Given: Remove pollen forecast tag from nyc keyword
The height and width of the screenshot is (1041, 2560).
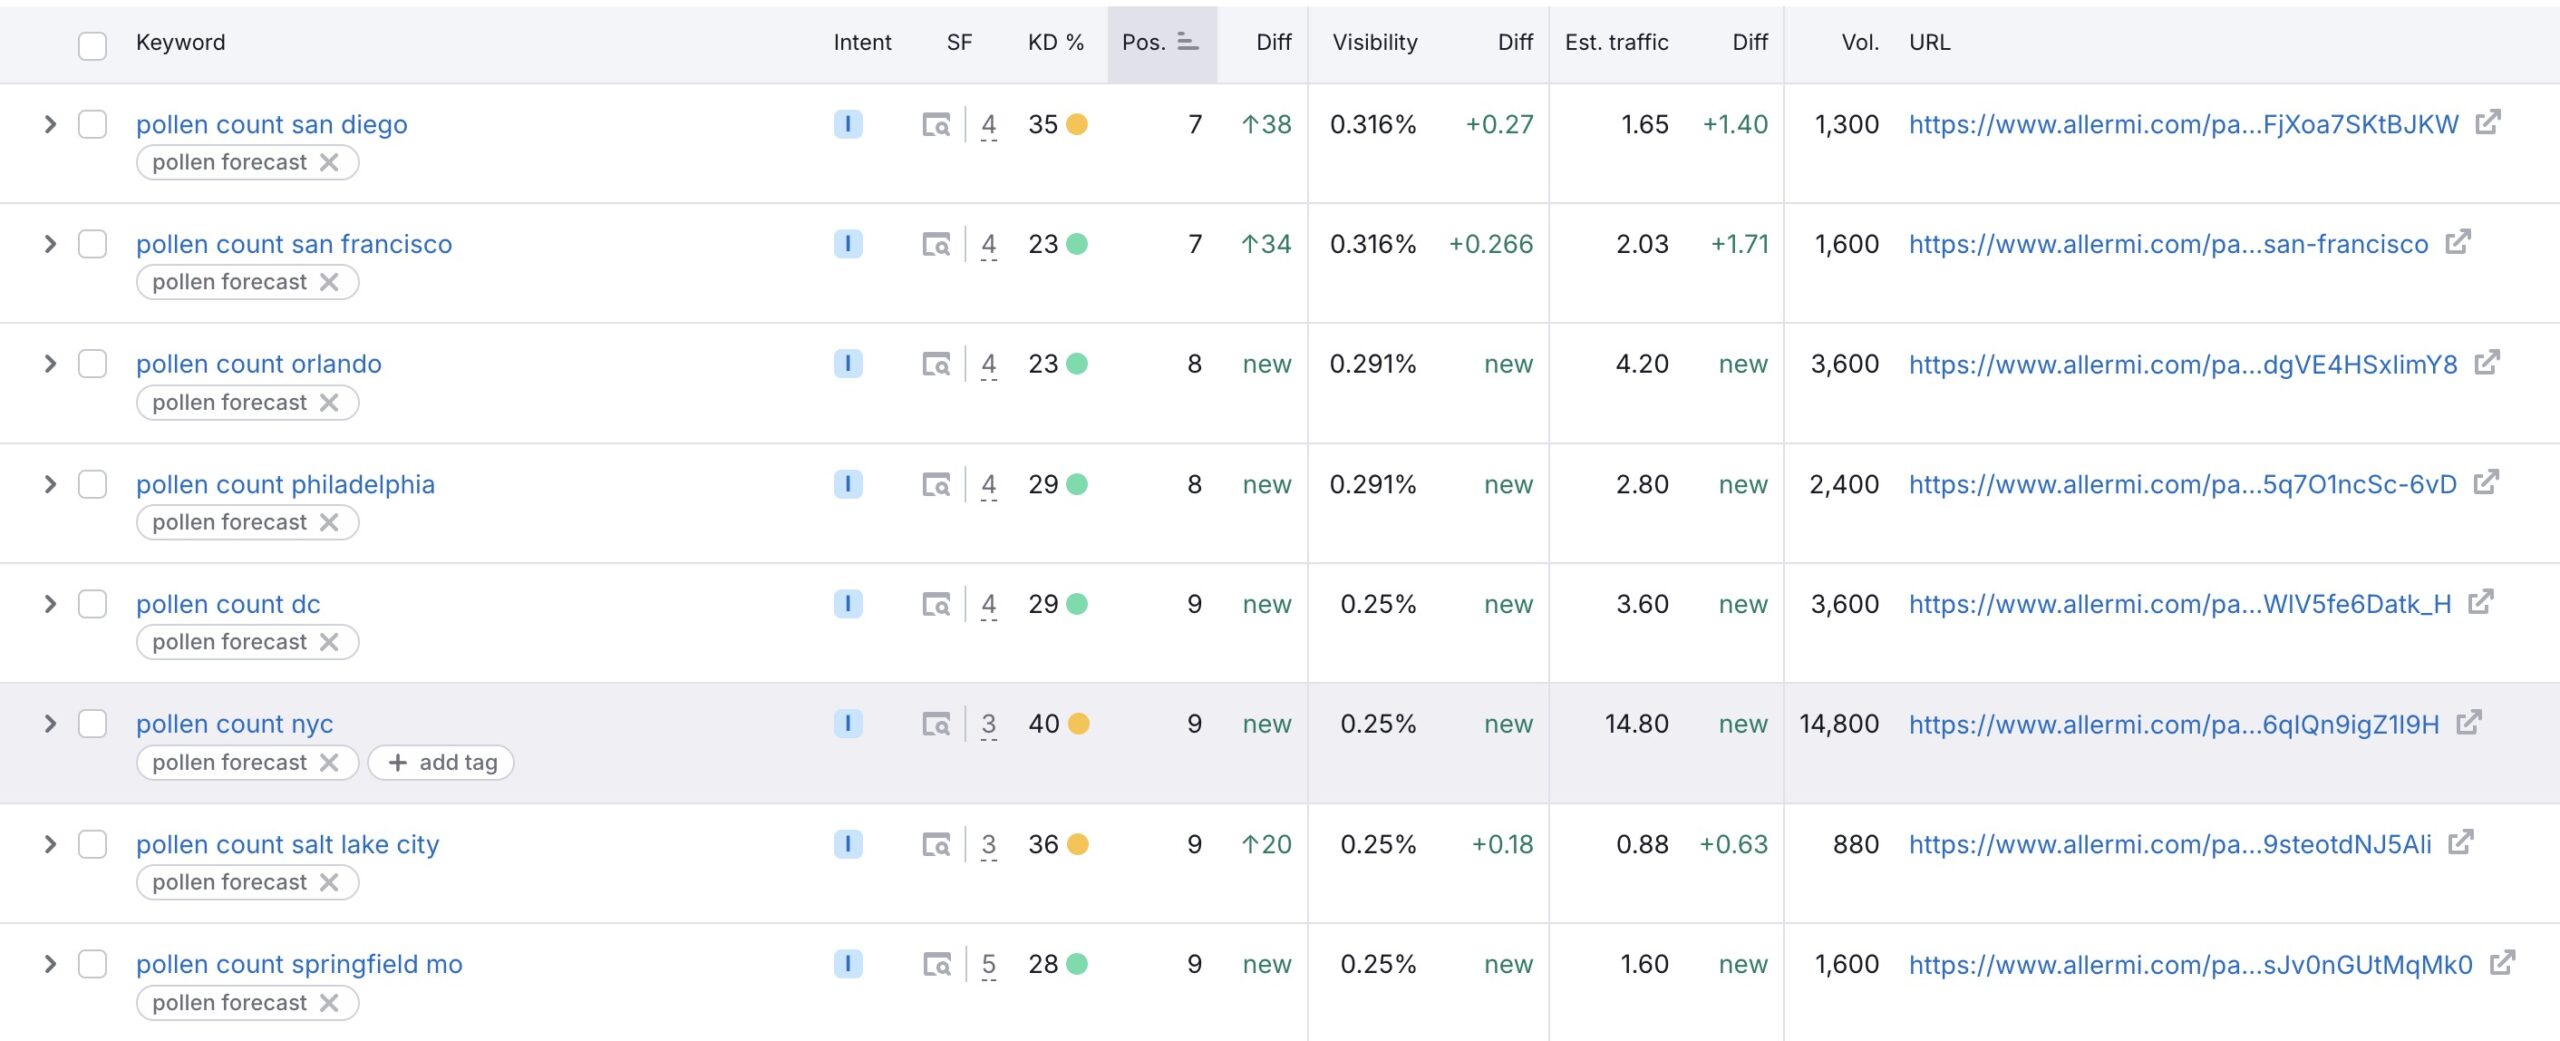Looking at the screenshot, I should coord(329,762).
